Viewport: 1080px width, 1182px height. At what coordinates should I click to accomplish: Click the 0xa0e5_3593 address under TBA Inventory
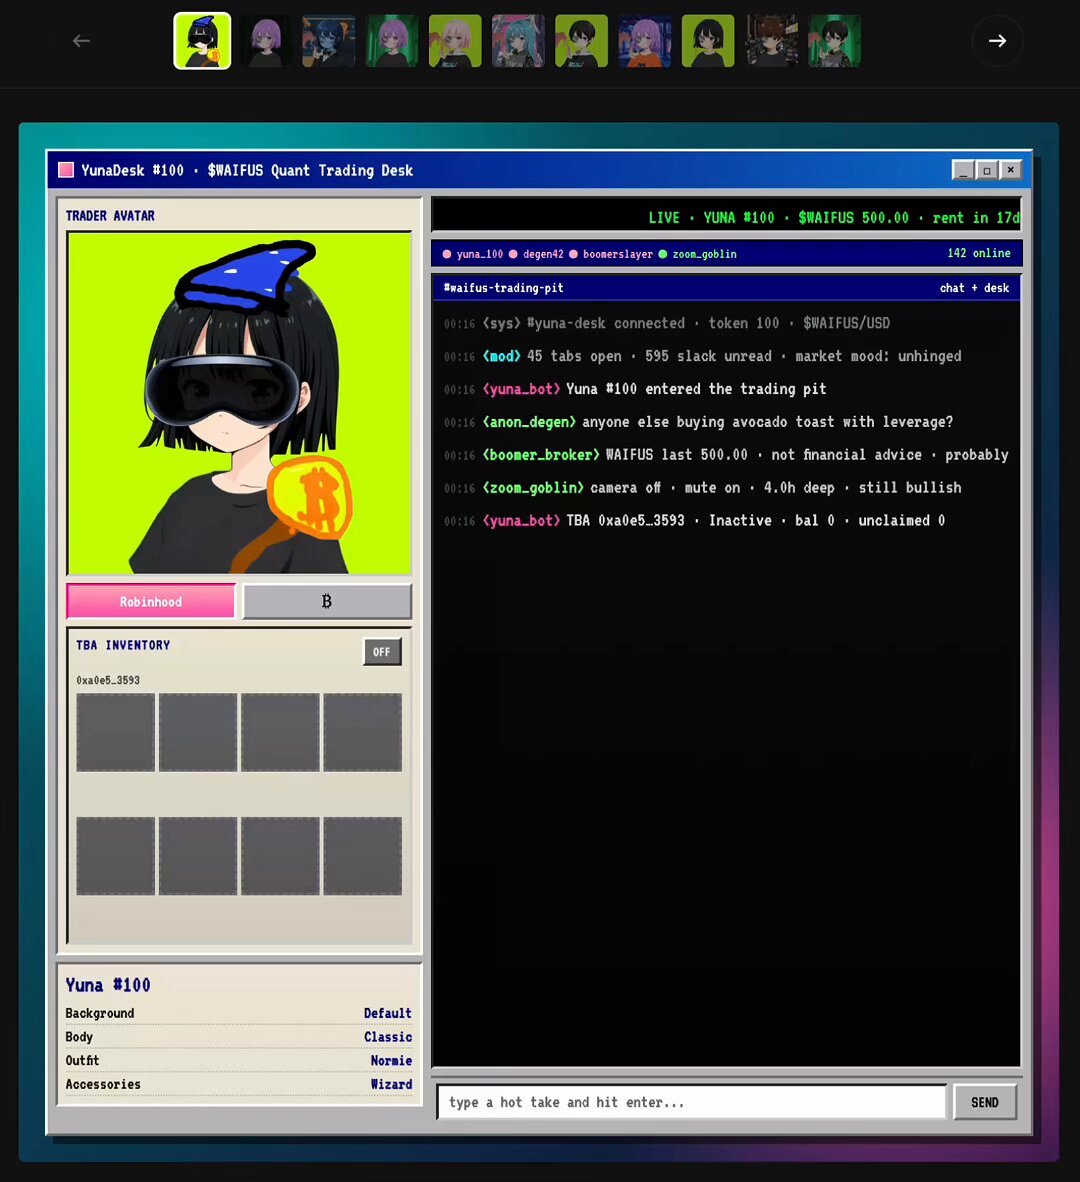(108, 680)
